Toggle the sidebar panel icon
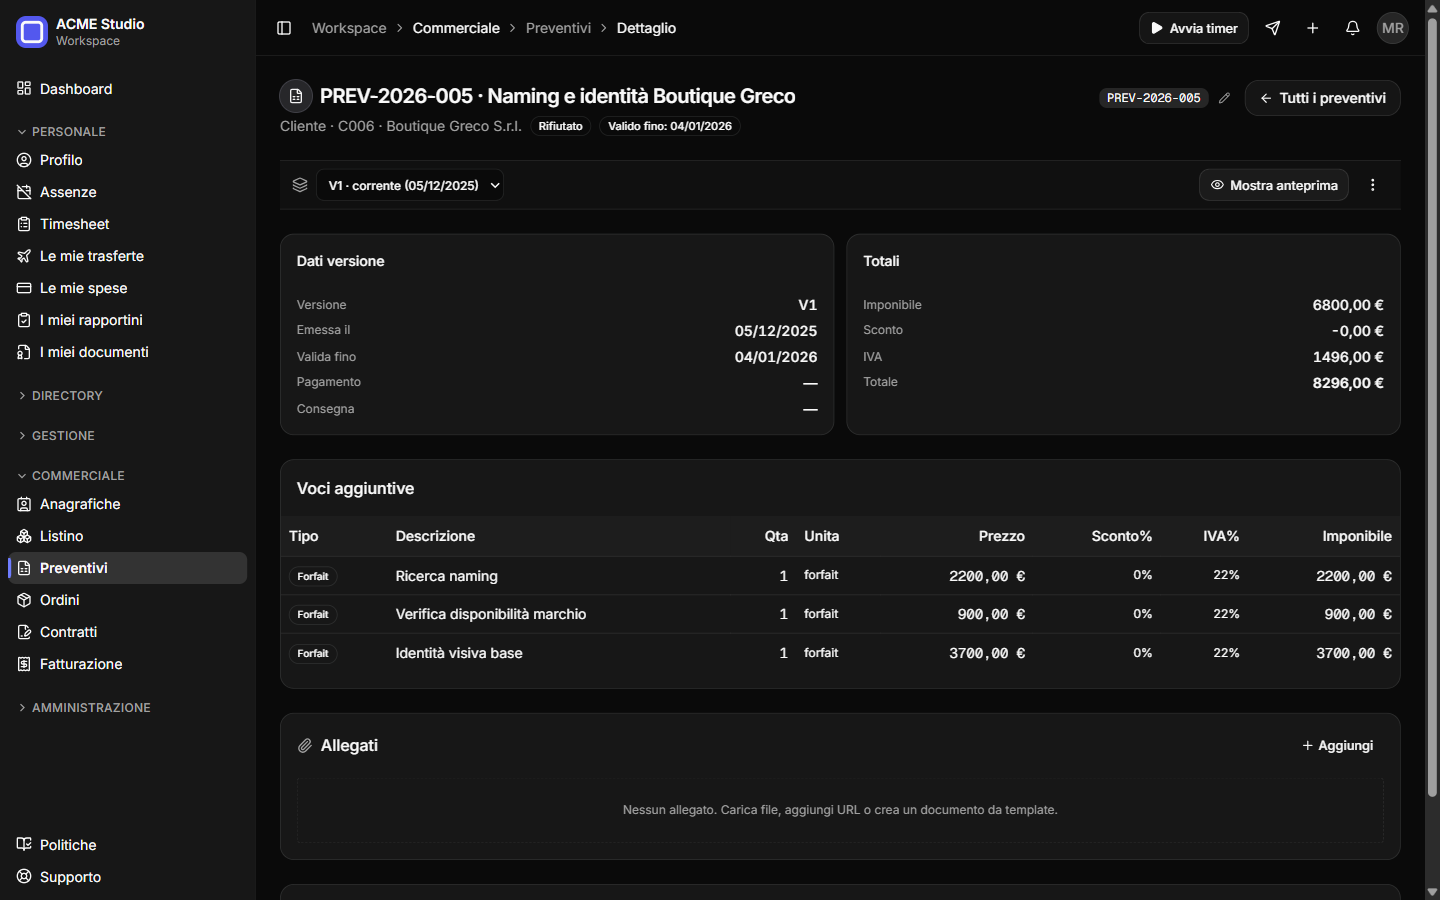1440x900 pixels. coord(284,28)
